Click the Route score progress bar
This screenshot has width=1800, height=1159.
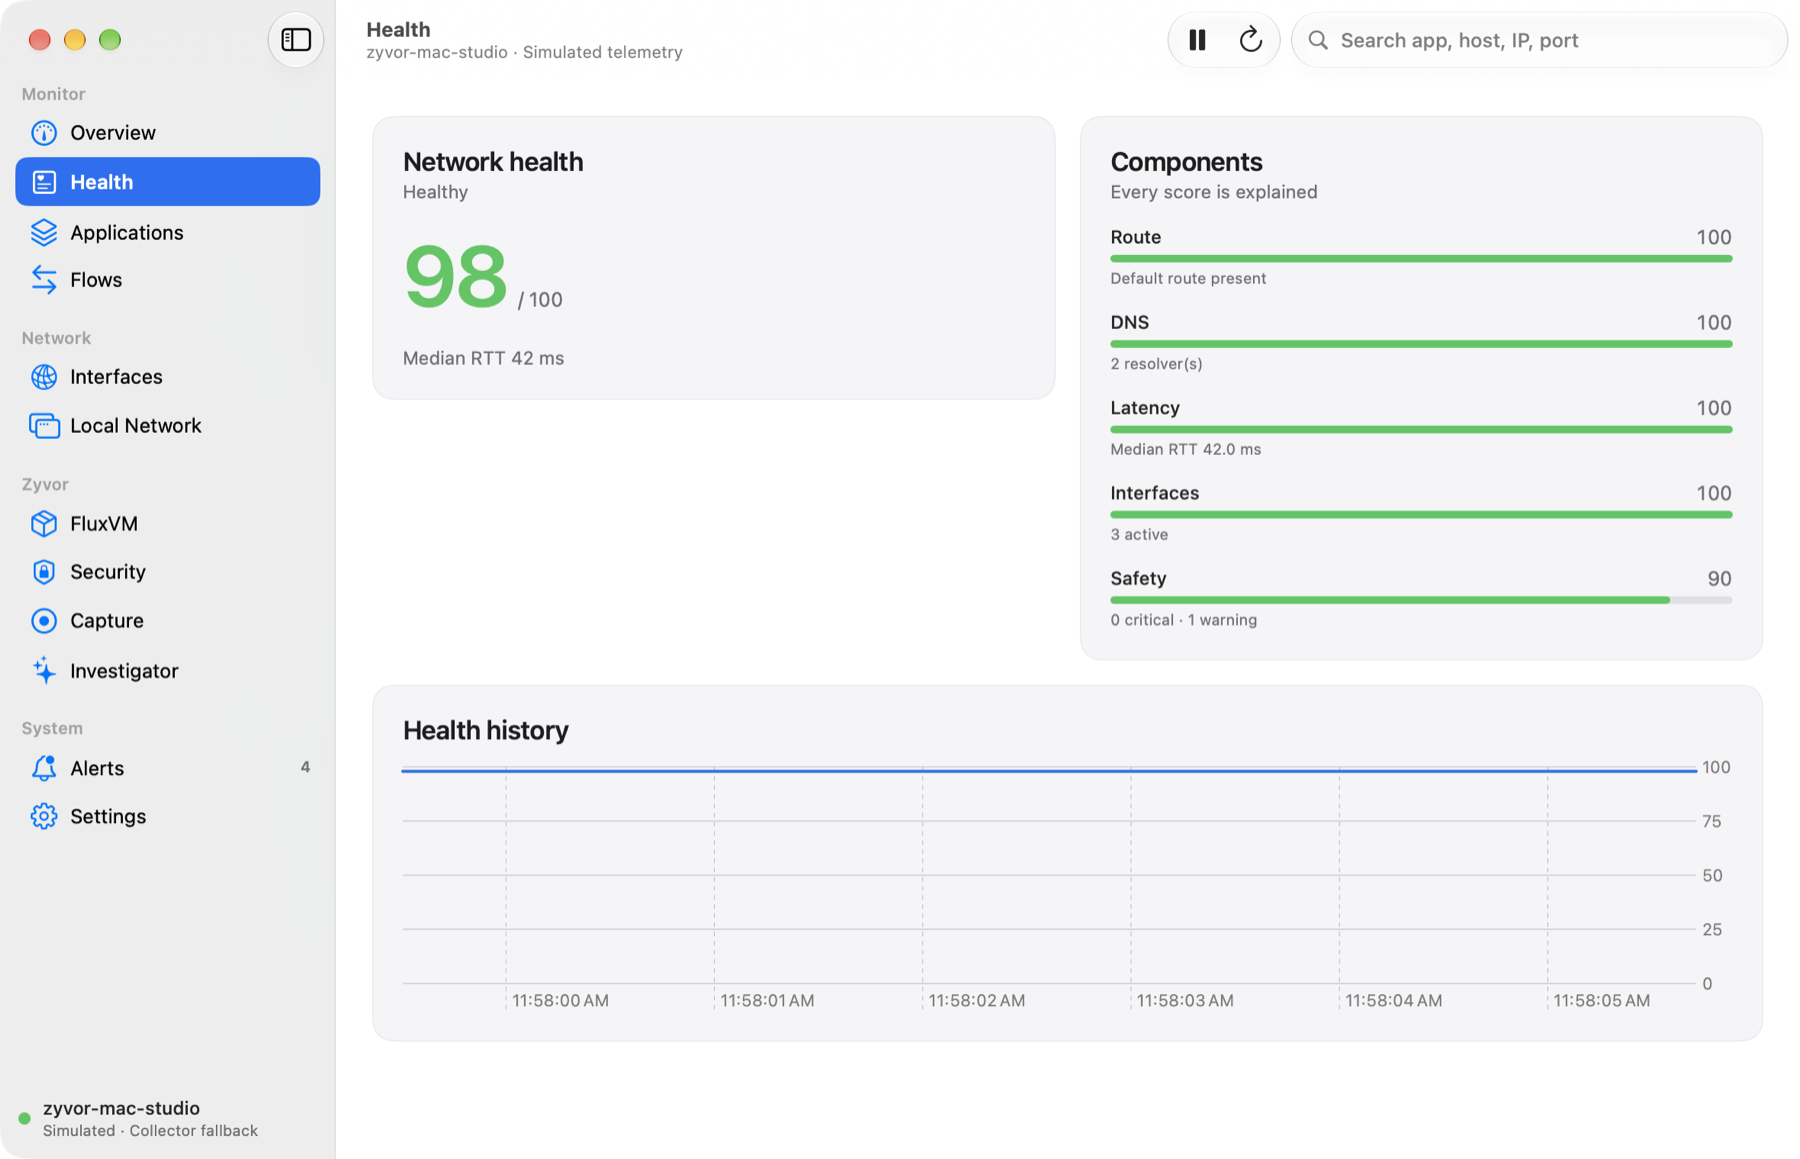(x=1421, y=259)
